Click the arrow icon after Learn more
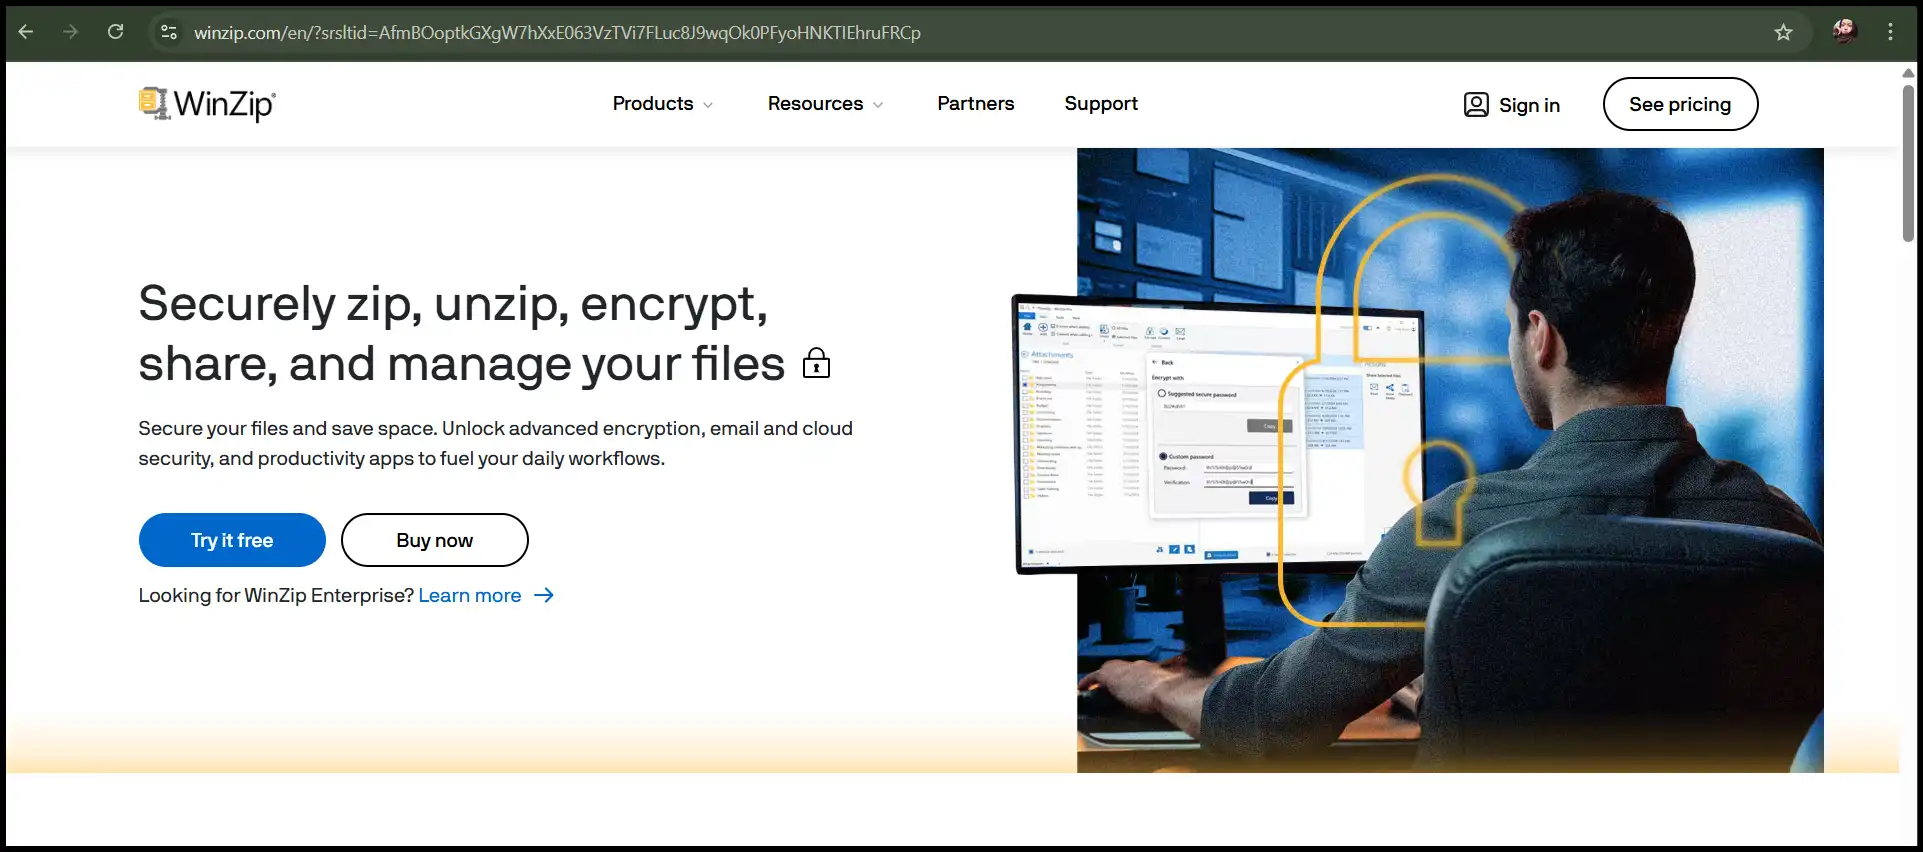The width and height of the screenshot is (1923, 852). click(x=544, y=595)
